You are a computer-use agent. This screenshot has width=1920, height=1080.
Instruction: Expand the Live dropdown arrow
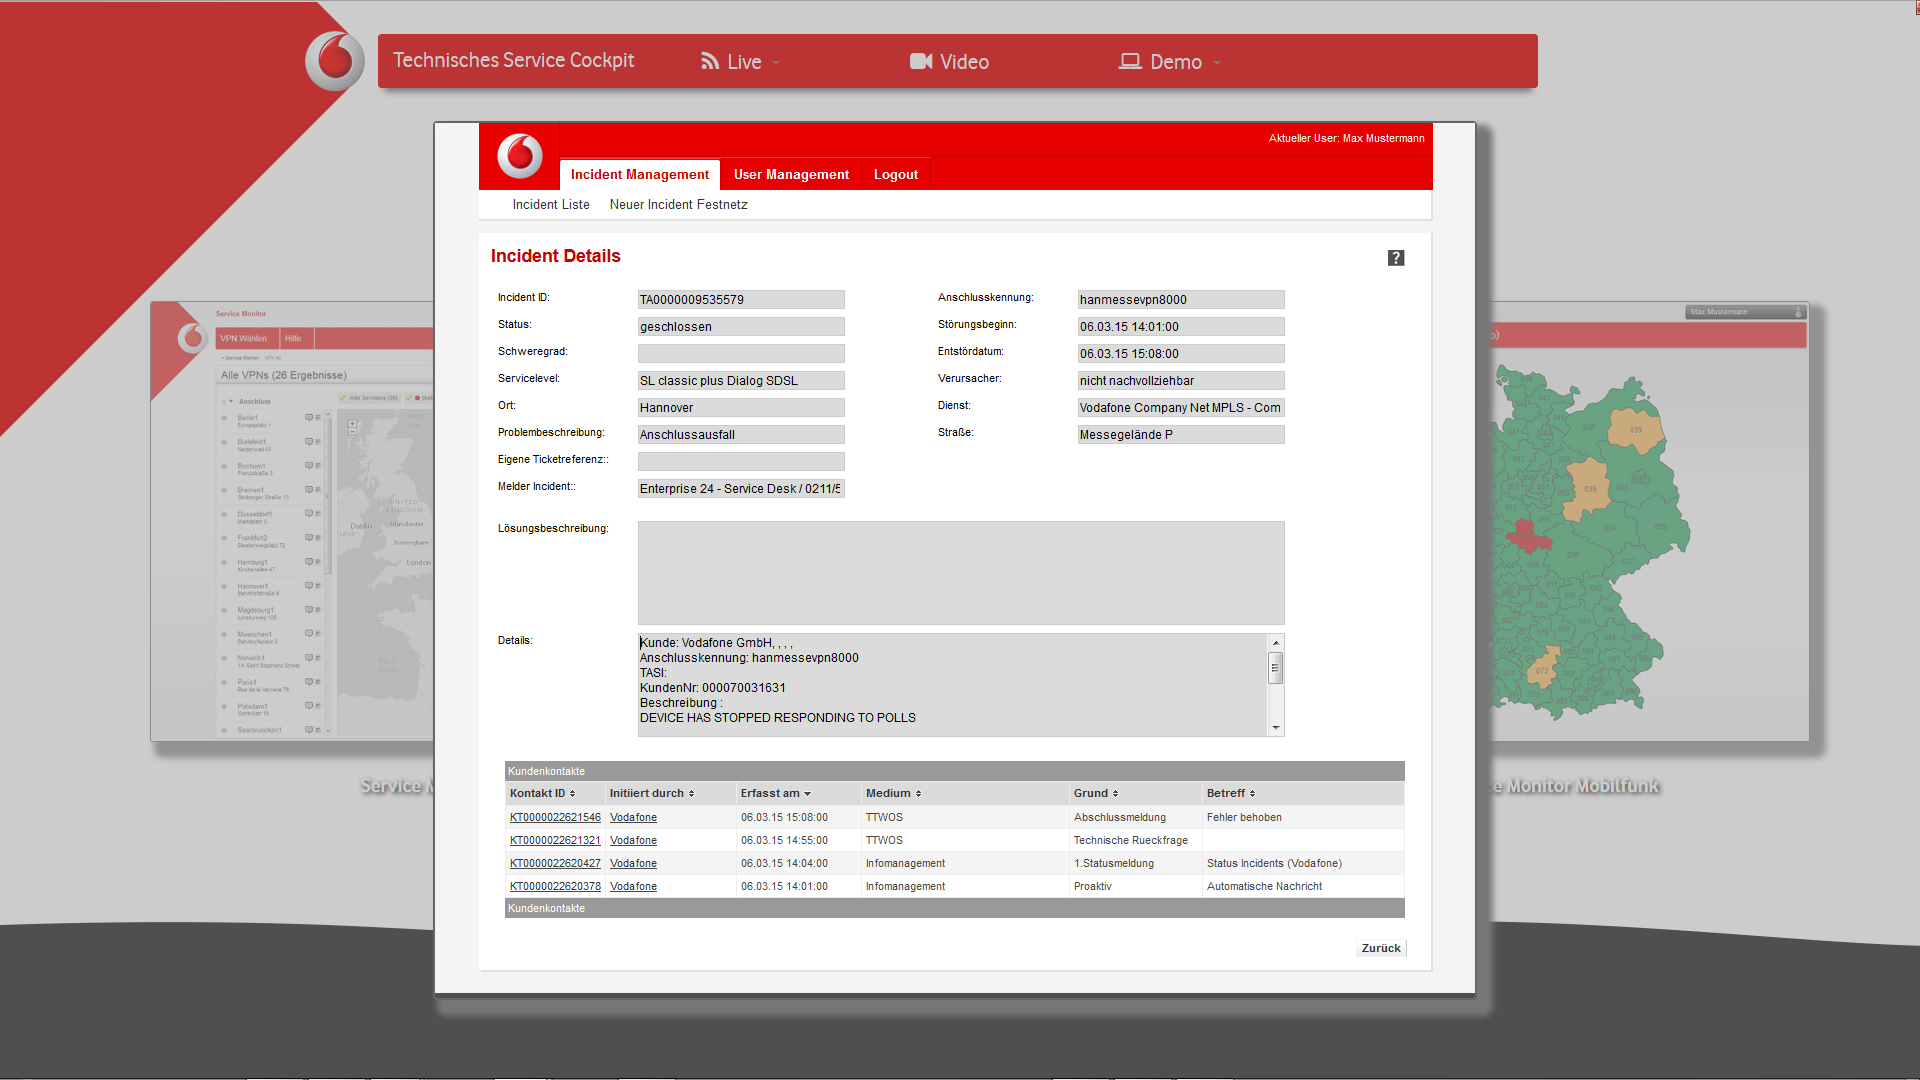pyautogui.click(x=776, y=63)
